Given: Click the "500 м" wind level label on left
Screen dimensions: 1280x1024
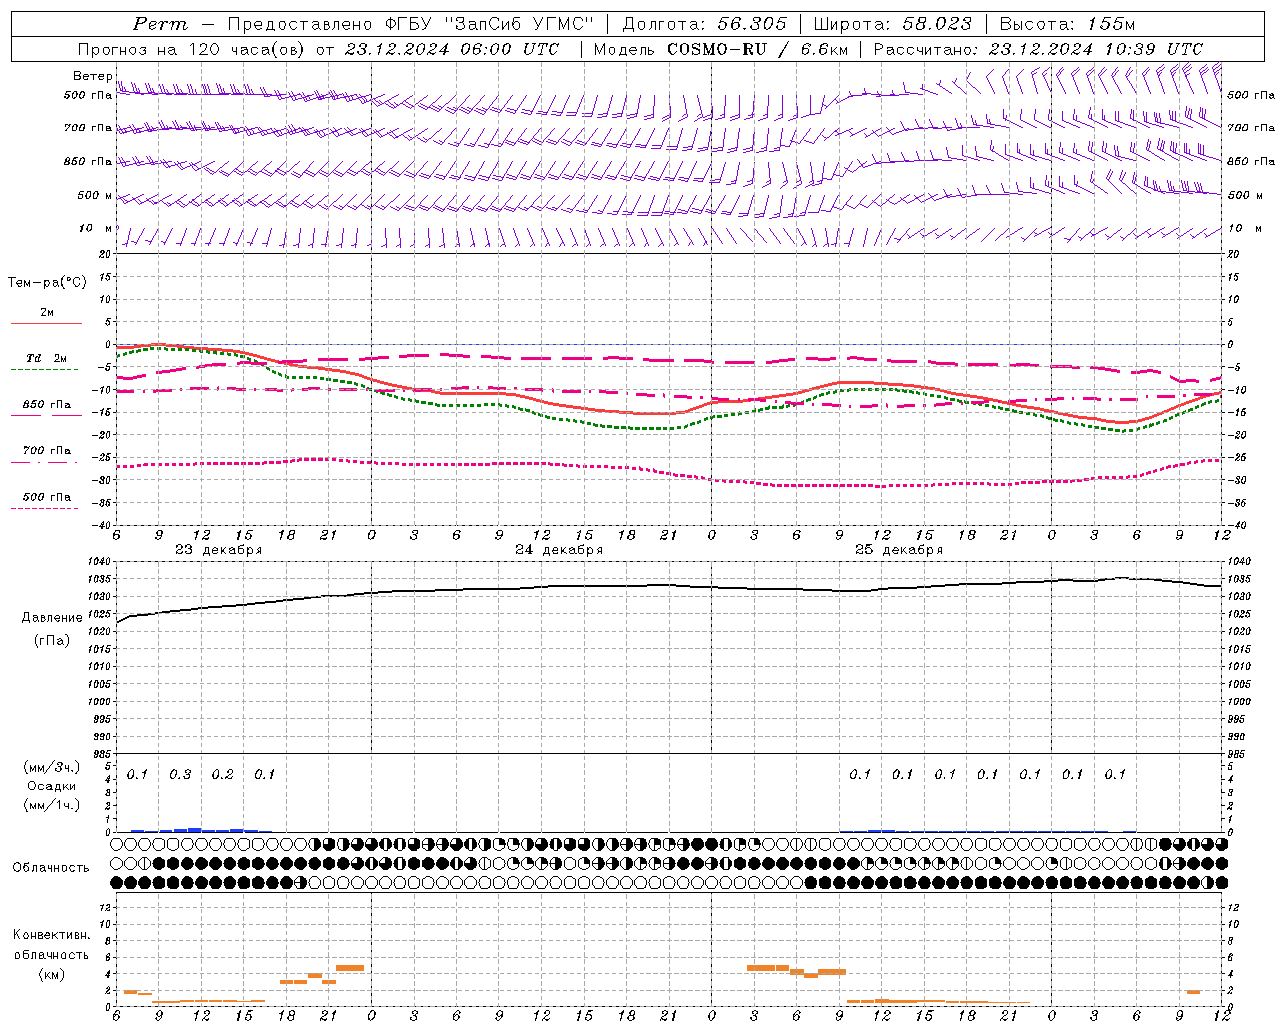Looking at the screenshot, I should point(95,196).
